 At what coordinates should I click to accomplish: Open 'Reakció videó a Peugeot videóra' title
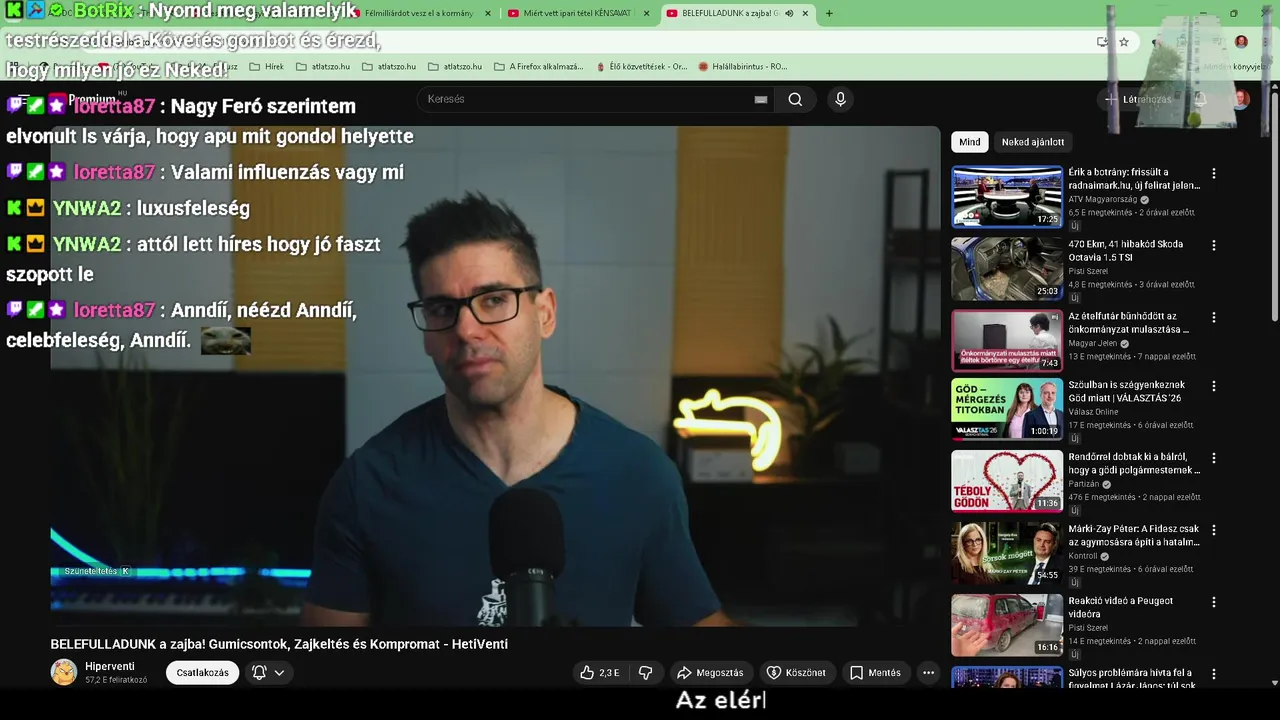point(1120,607)
